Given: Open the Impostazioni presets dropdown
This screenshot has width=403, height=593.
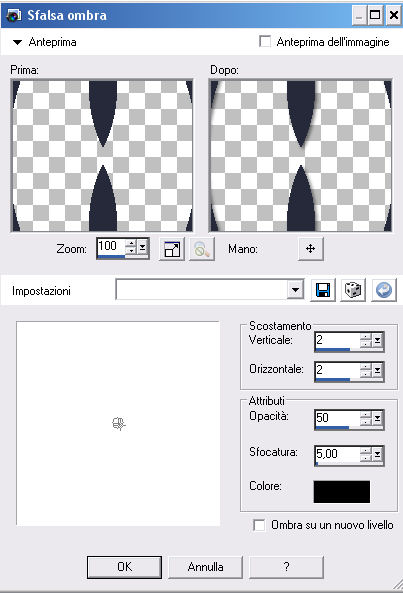Looking at the screenshot, I should (x=295, y=290).
